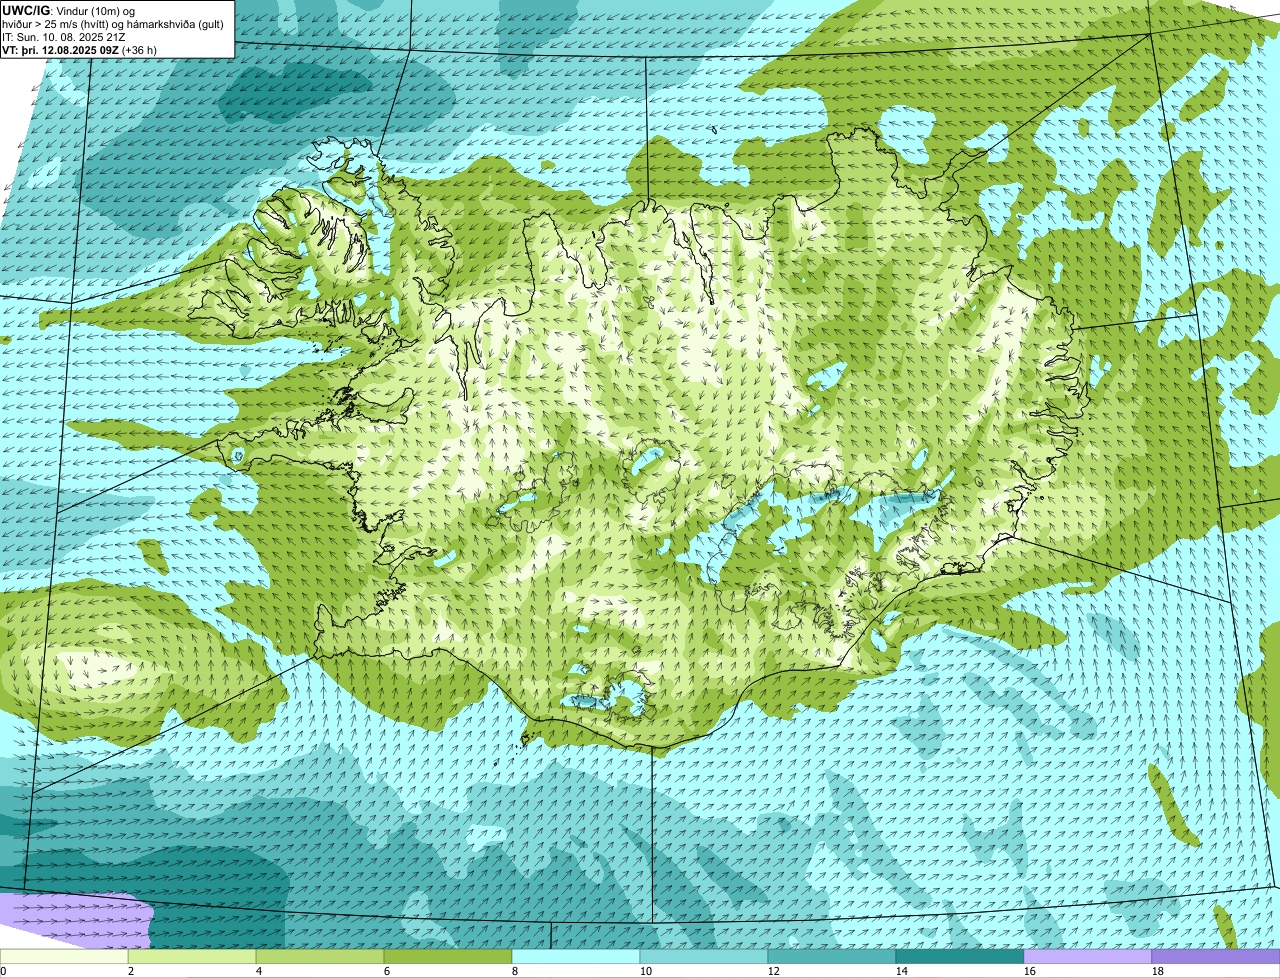Click the "4" label on the color scale

pos(259,971)
